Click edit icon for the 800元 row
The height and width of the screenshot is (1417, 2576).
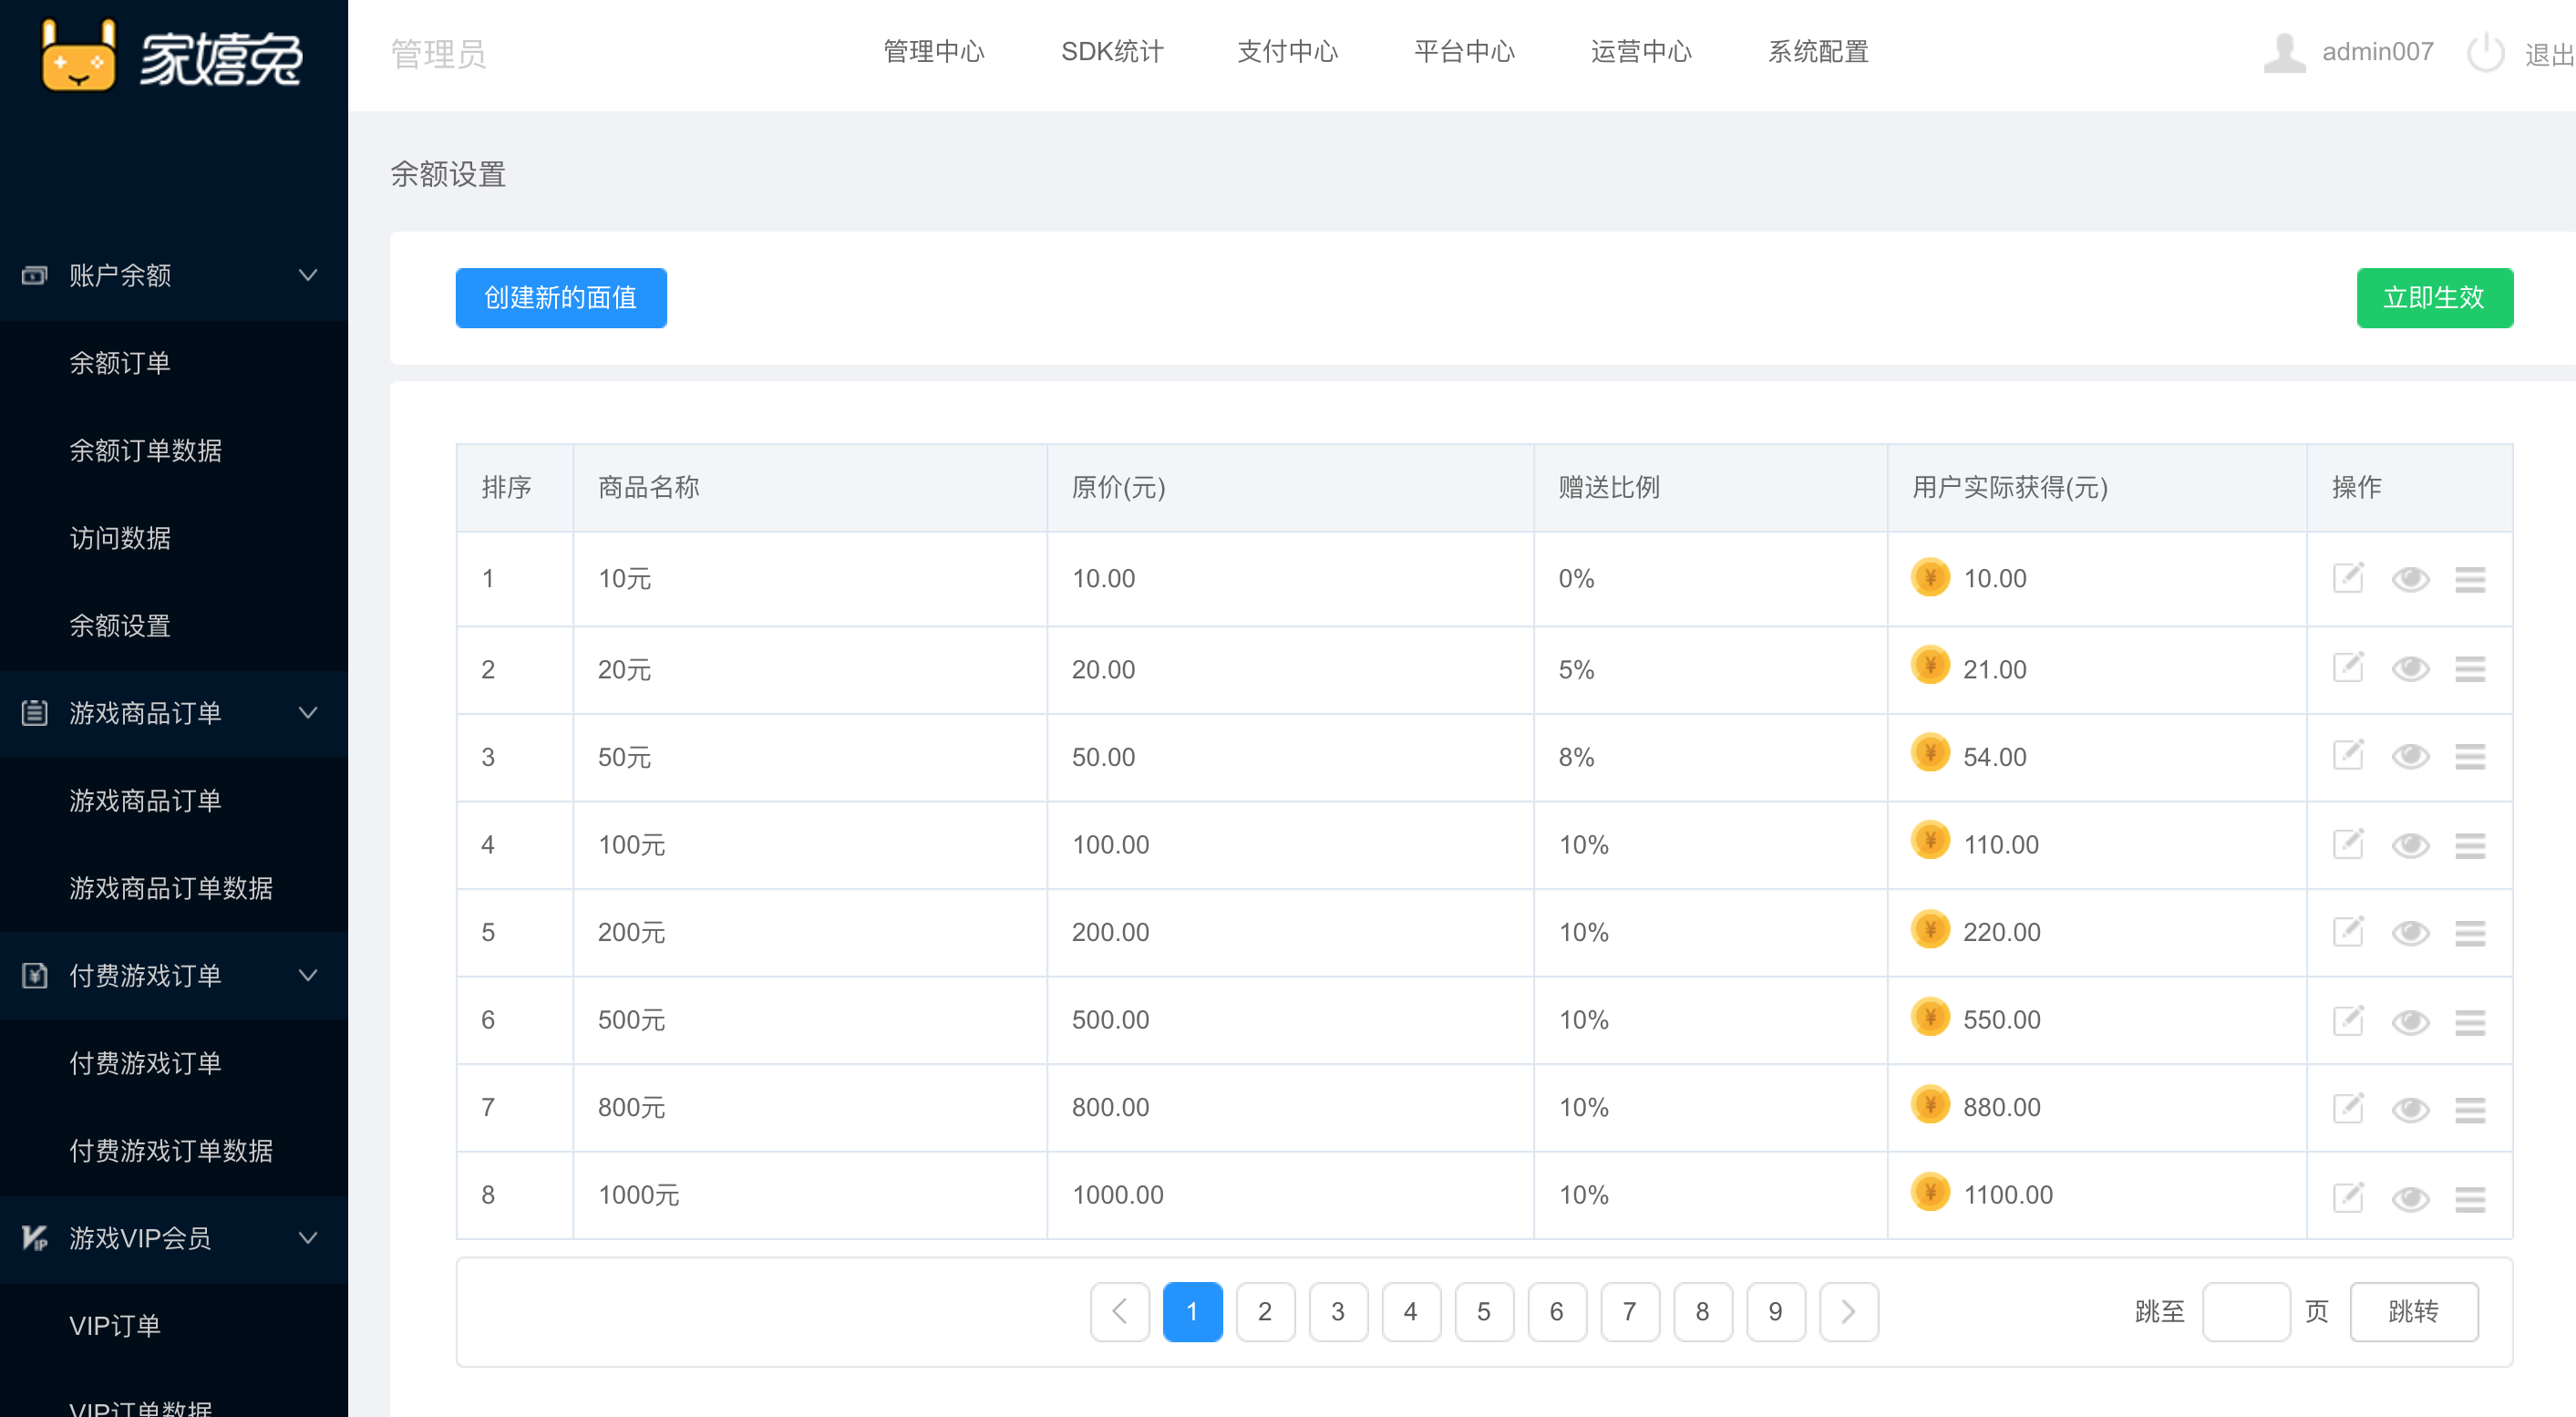(x=2347, y=1108)
